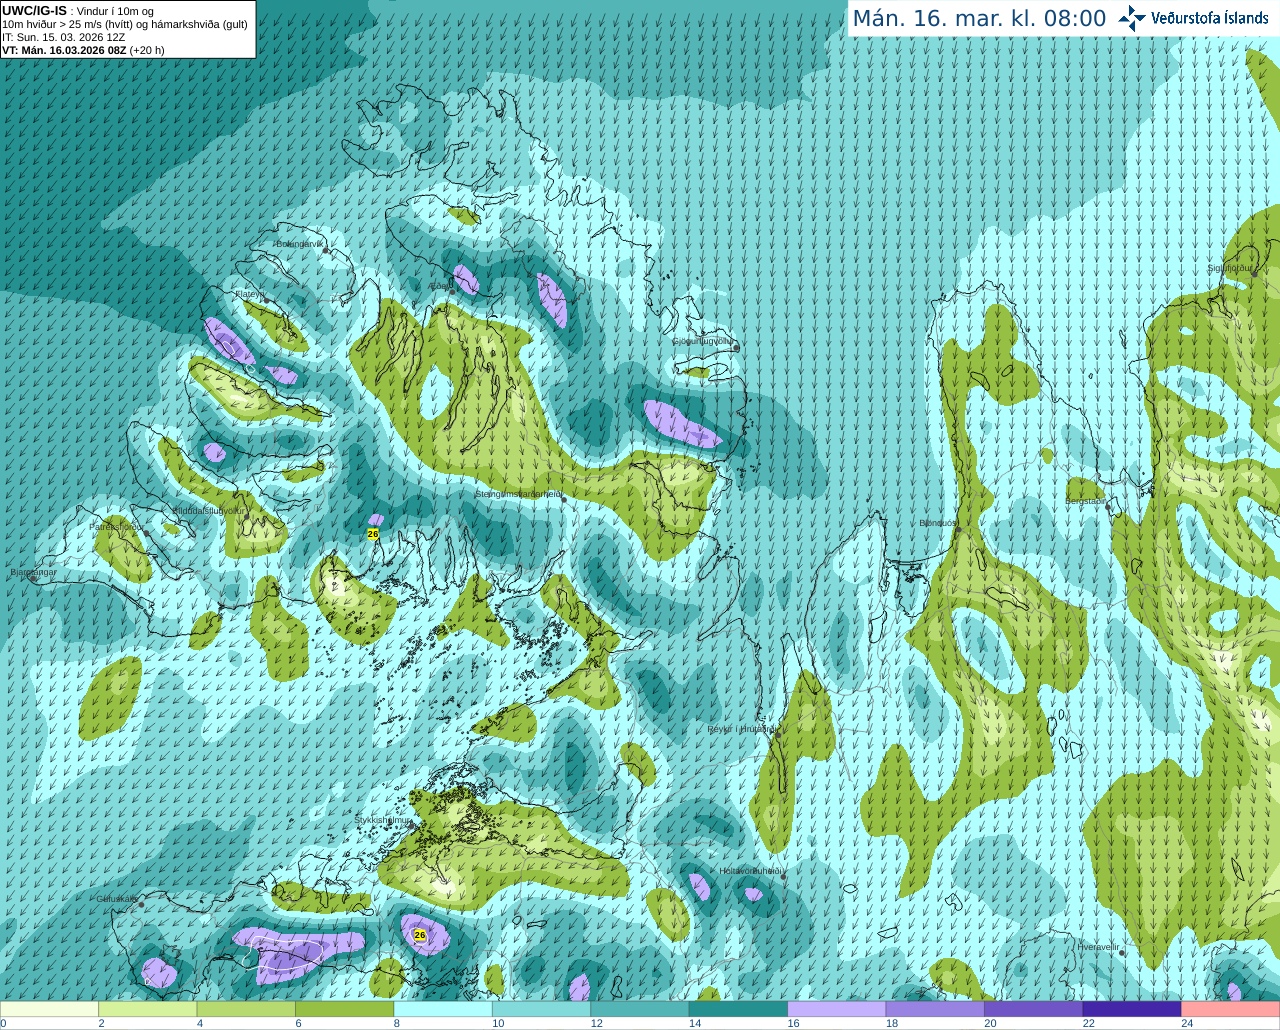Click the Reykir í Hrútafirði station label
This screenshot has width=1280, height=1030.
pos(741,730)
